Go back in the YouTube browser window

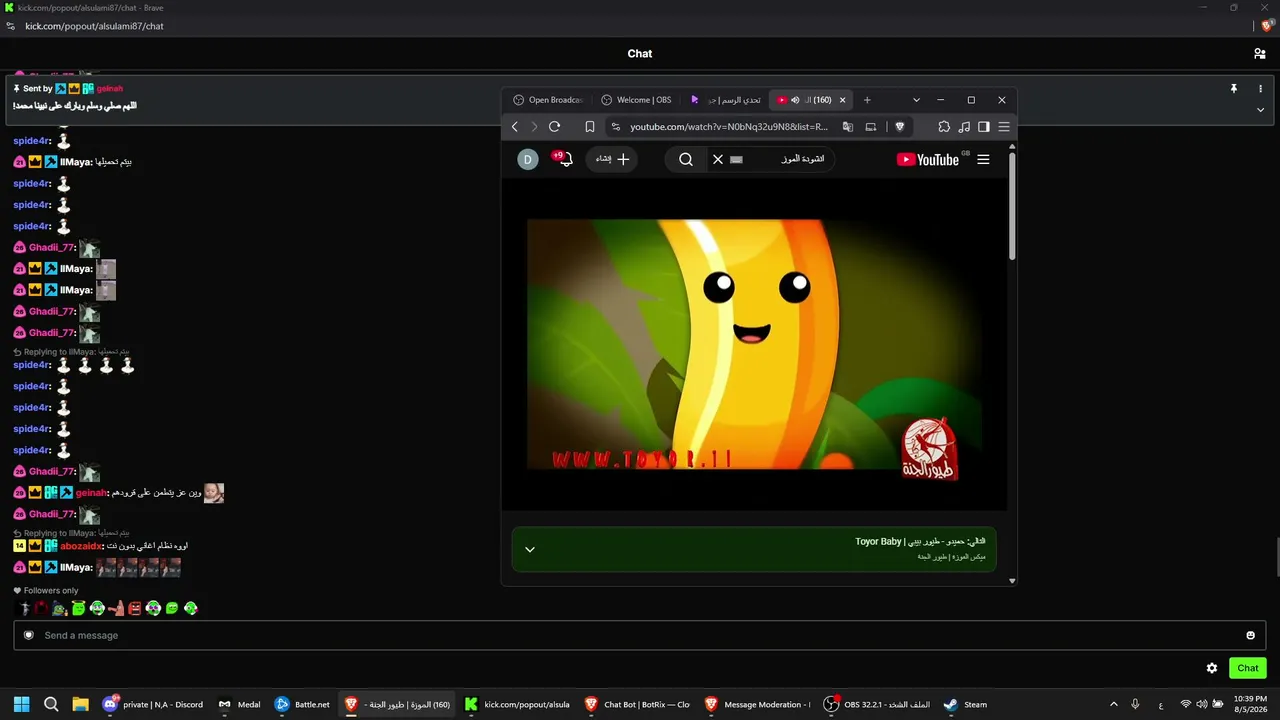pos(515,127)
